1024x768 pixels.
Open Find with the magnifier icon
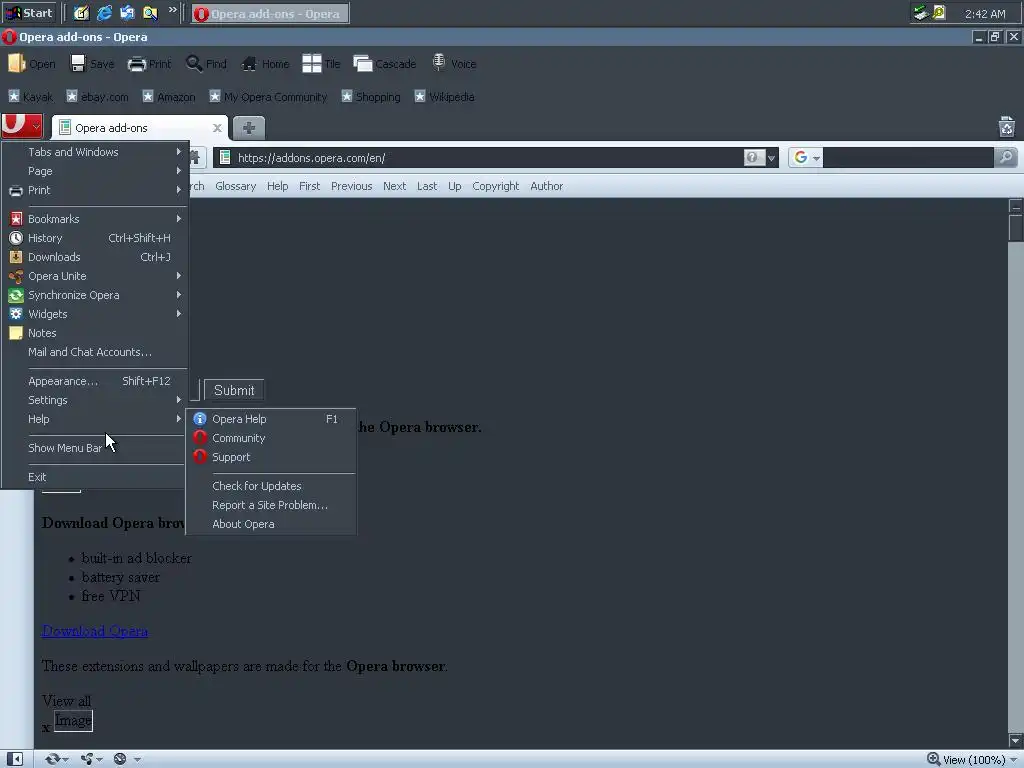[194, 63]
